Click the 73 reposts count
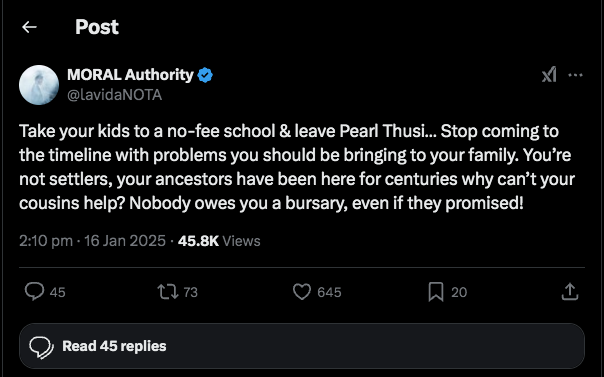The width and height of the screenshot is (604, 377). coord(190,292)
